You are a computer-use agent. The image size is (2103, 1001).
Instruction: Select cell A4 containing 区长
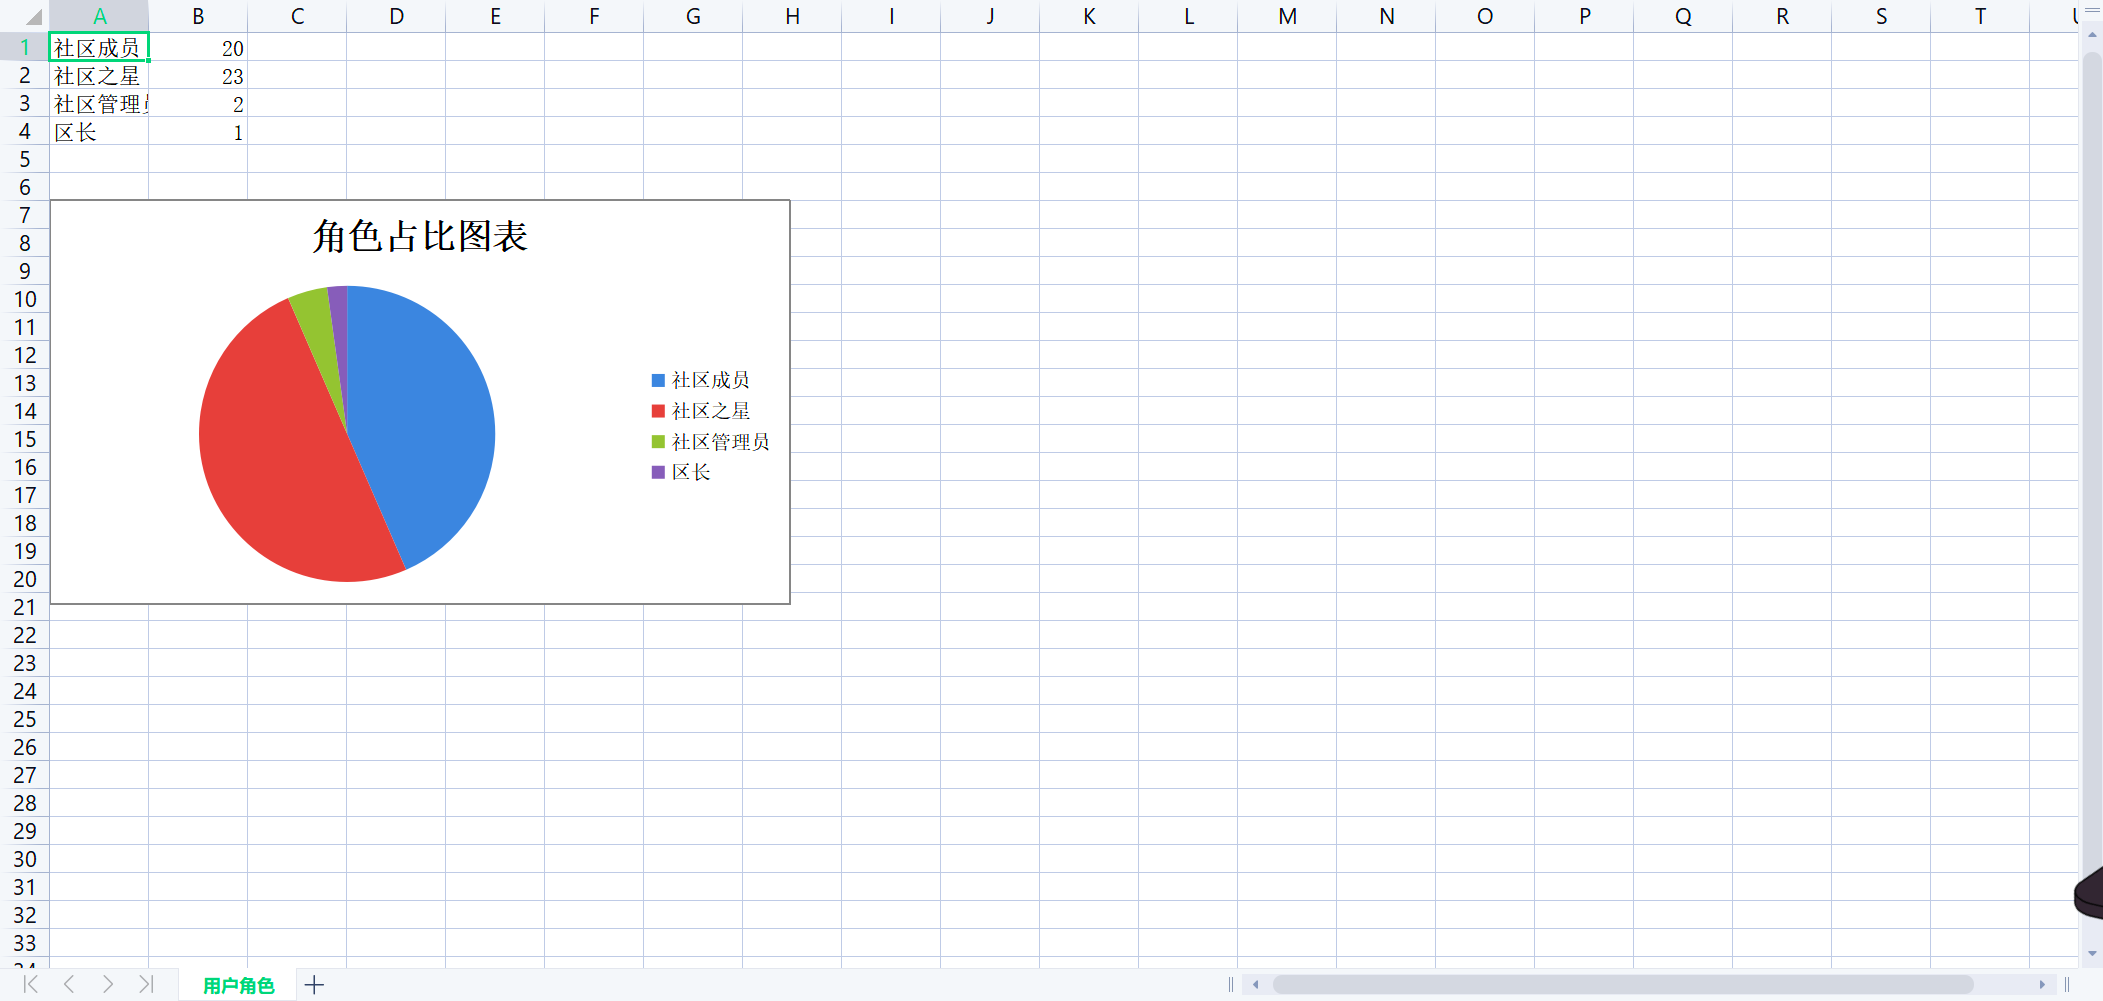pos(99,131)
